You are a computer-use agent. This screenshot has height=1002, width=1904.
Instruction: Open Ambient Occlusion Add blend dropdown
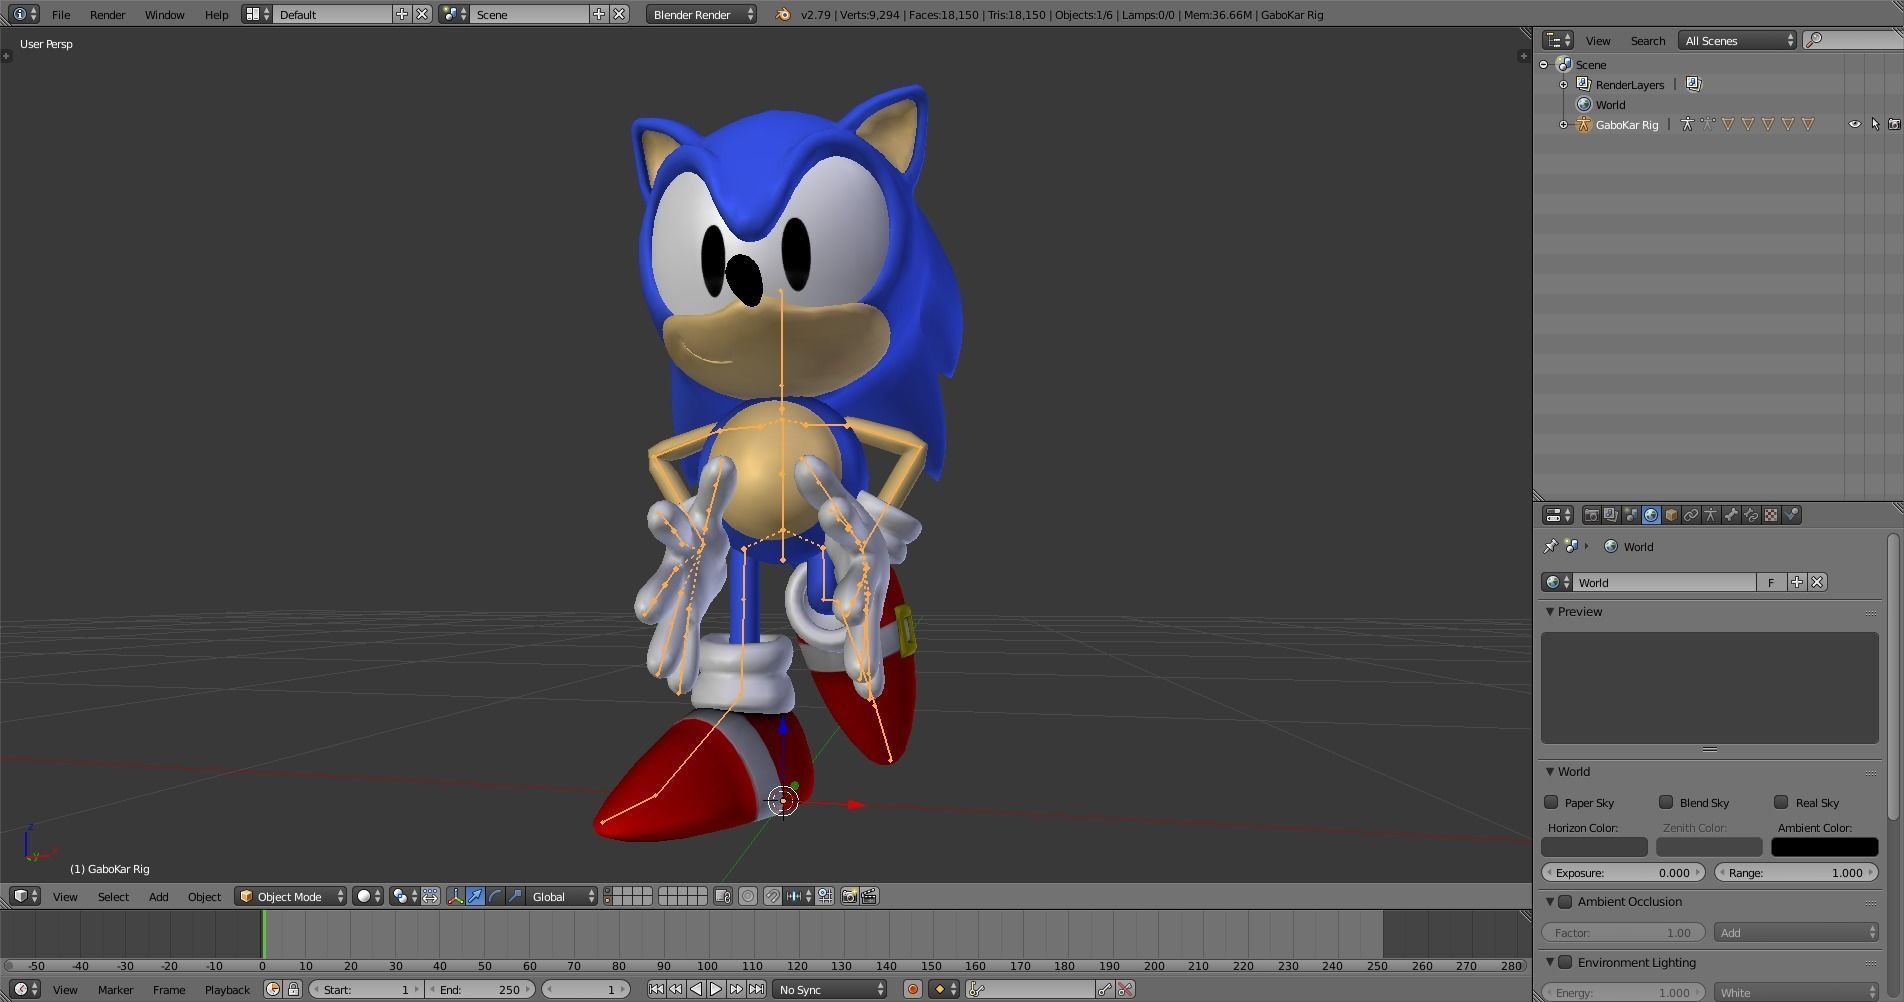tap(1796, 932)
